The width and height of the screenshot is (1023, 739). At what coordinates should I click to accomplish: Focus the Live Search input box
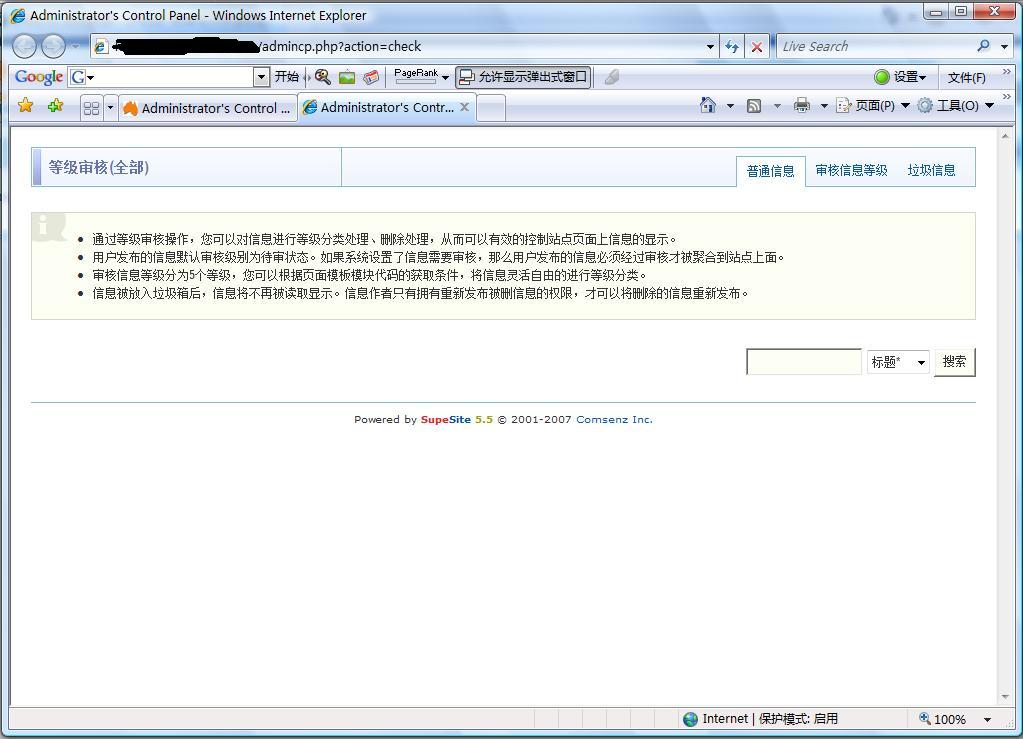[x=876, y=46]
